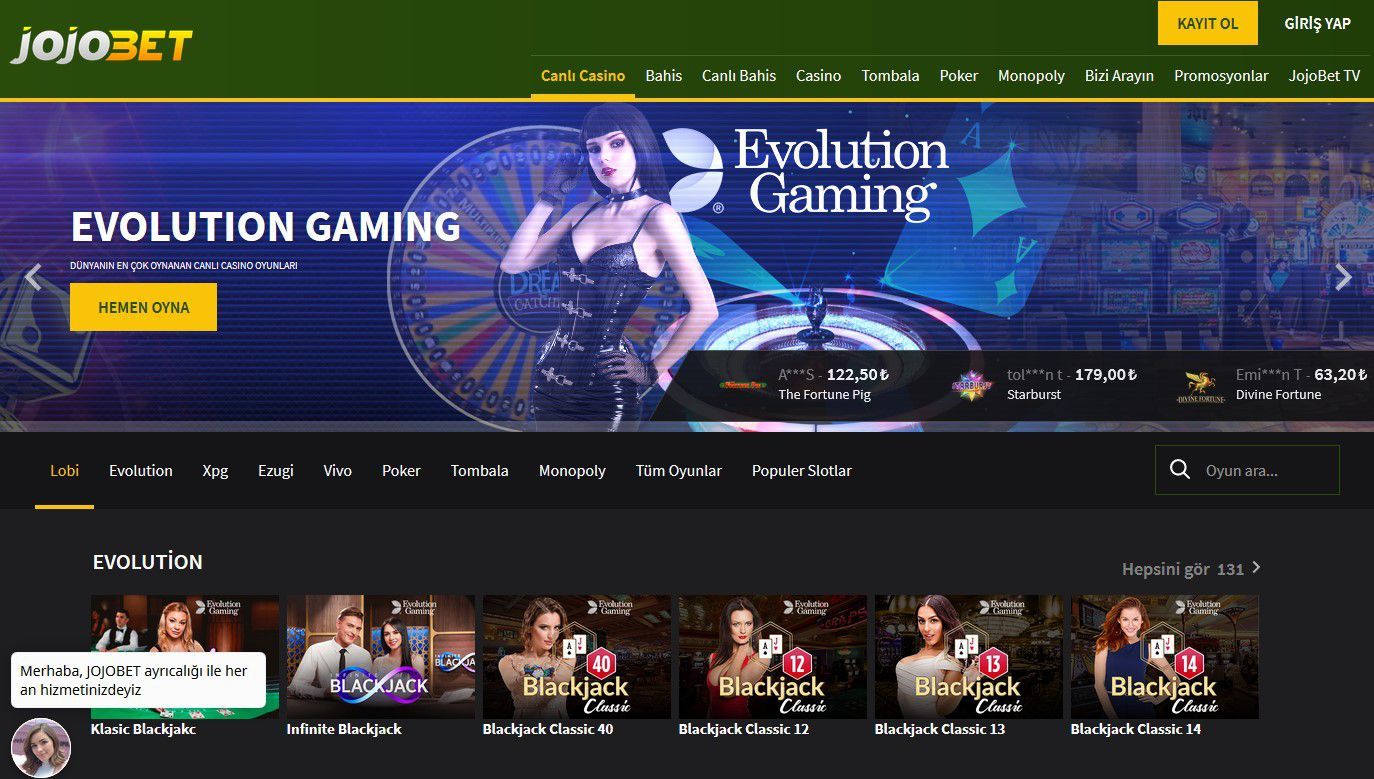Open the Bahis menu item
1374x779 pixels.
664,76
